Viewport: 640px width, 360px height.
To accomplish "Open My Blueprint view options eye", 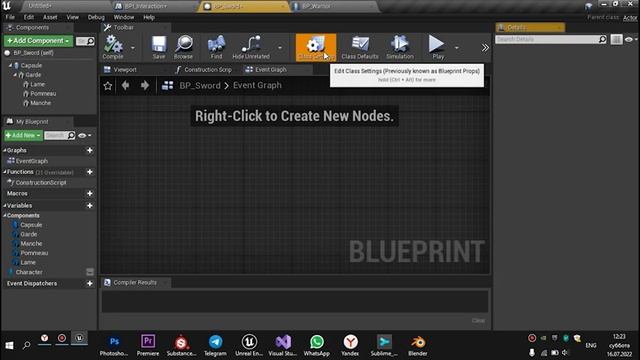I will [x=84, y=136].
